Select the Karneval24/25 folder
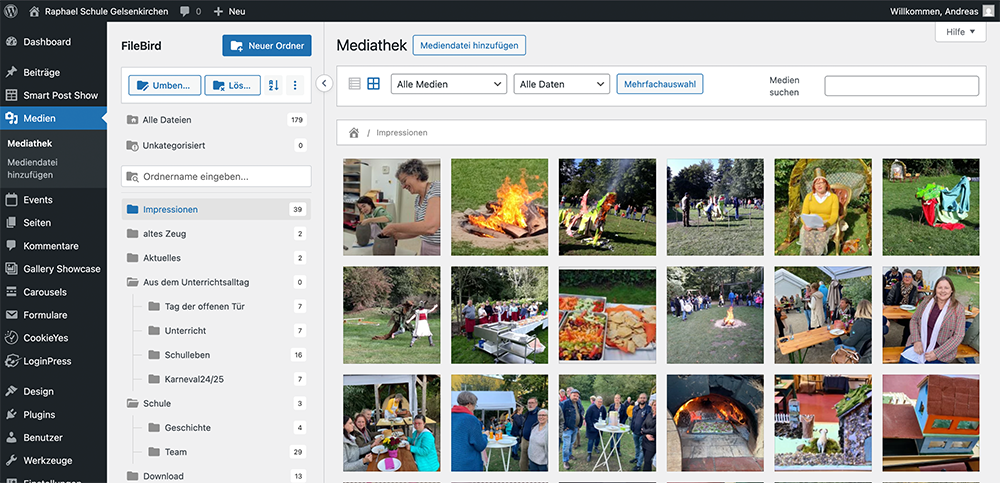This screenshot has width=1000, height=483. (x=226, y=379)
